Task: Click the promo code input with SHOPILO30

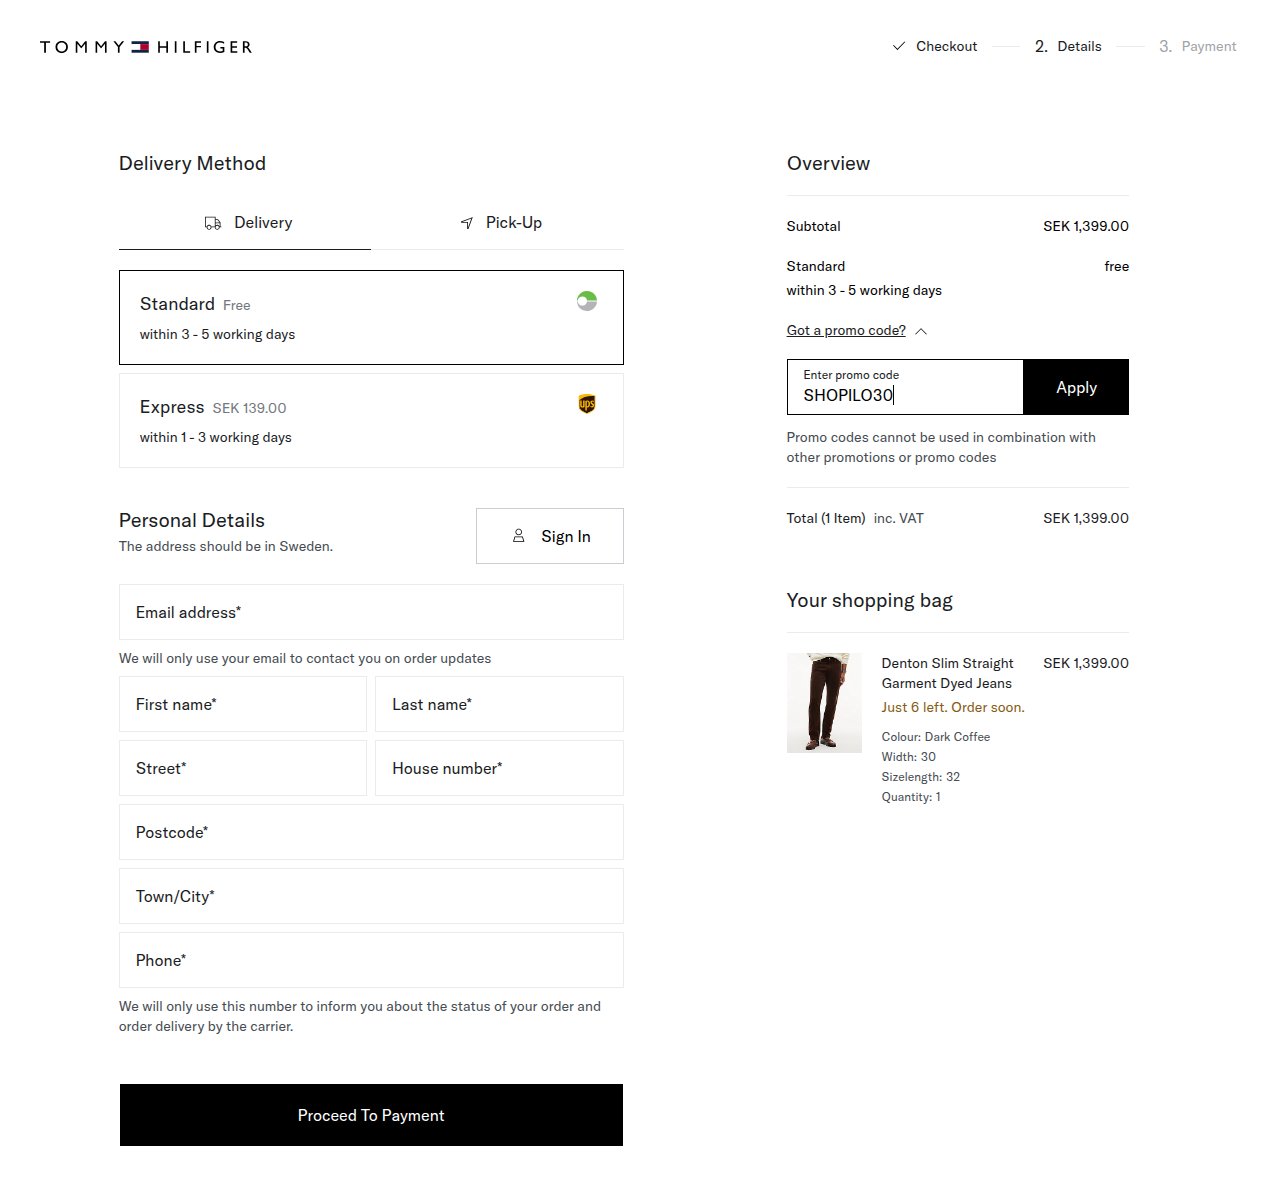Action: 905,387
